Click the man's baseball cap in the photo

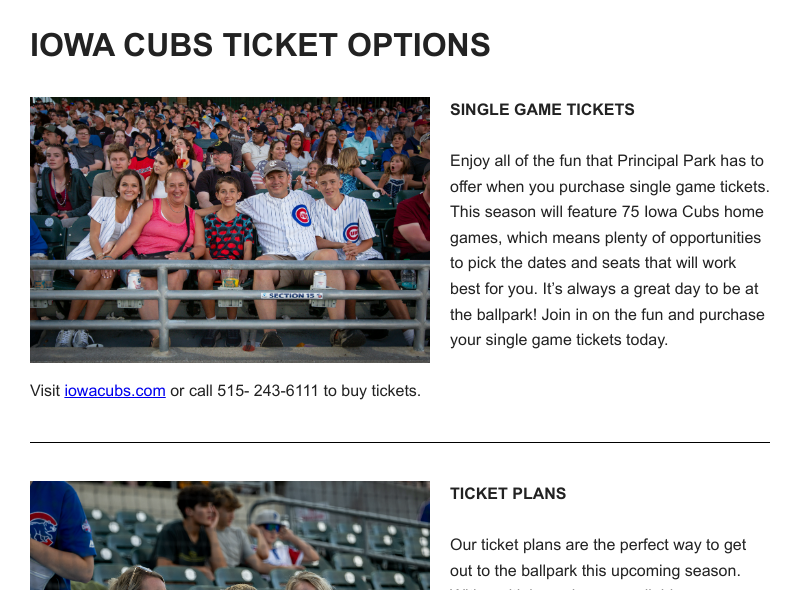point(276,168)
